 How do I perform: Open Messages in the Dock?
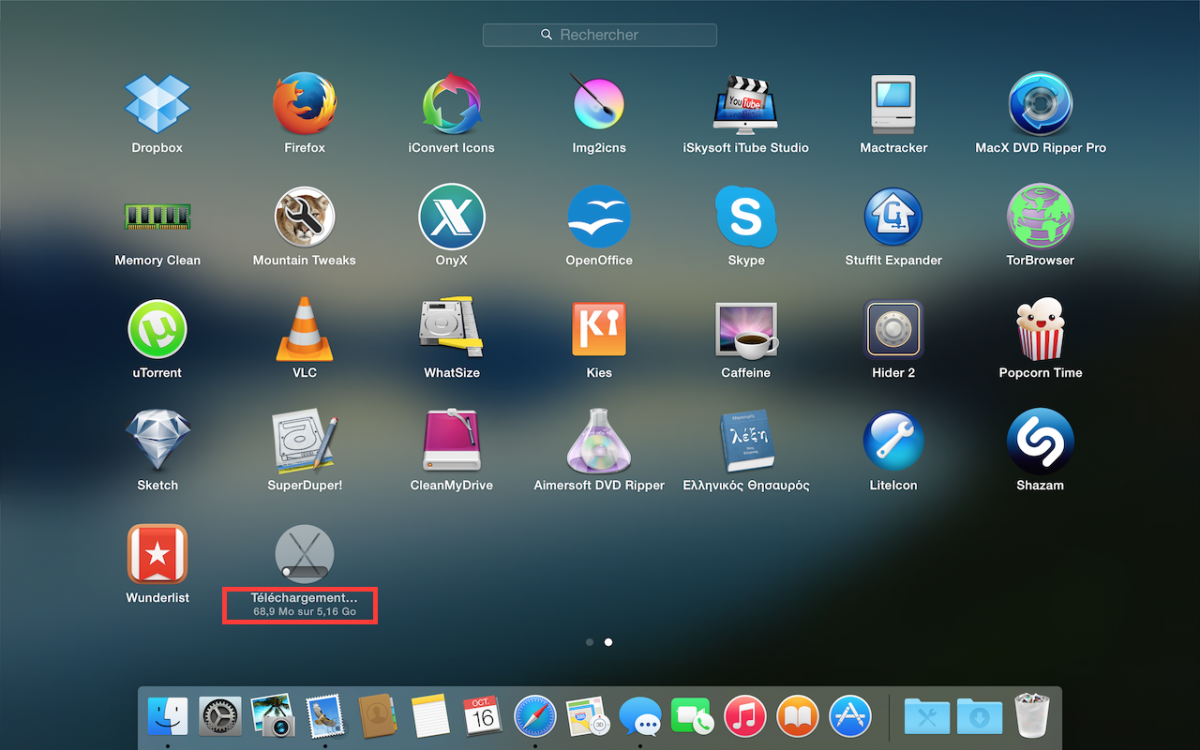point(640,716)
